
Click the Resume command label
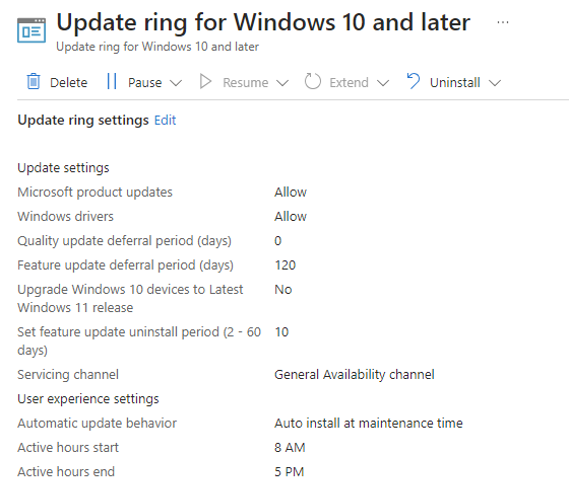(246, 83)
